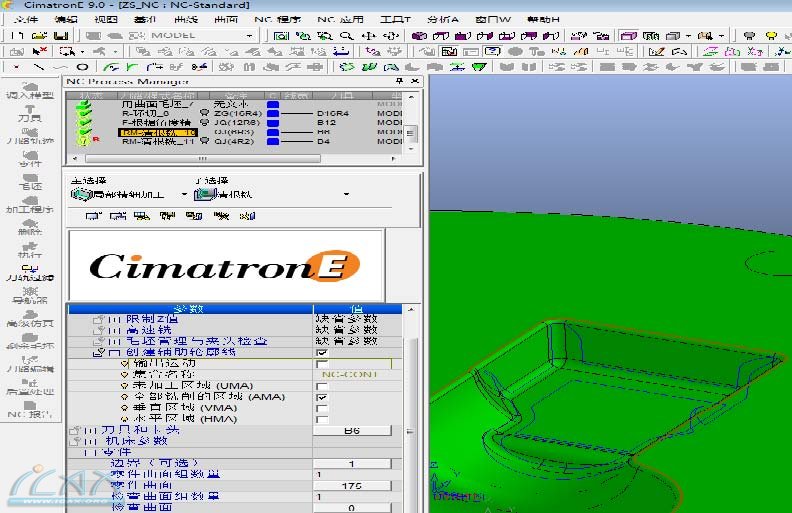Launch the 高级仿真 simulation sidebar icon
The image size is (792, 513).
click(30, 319)
